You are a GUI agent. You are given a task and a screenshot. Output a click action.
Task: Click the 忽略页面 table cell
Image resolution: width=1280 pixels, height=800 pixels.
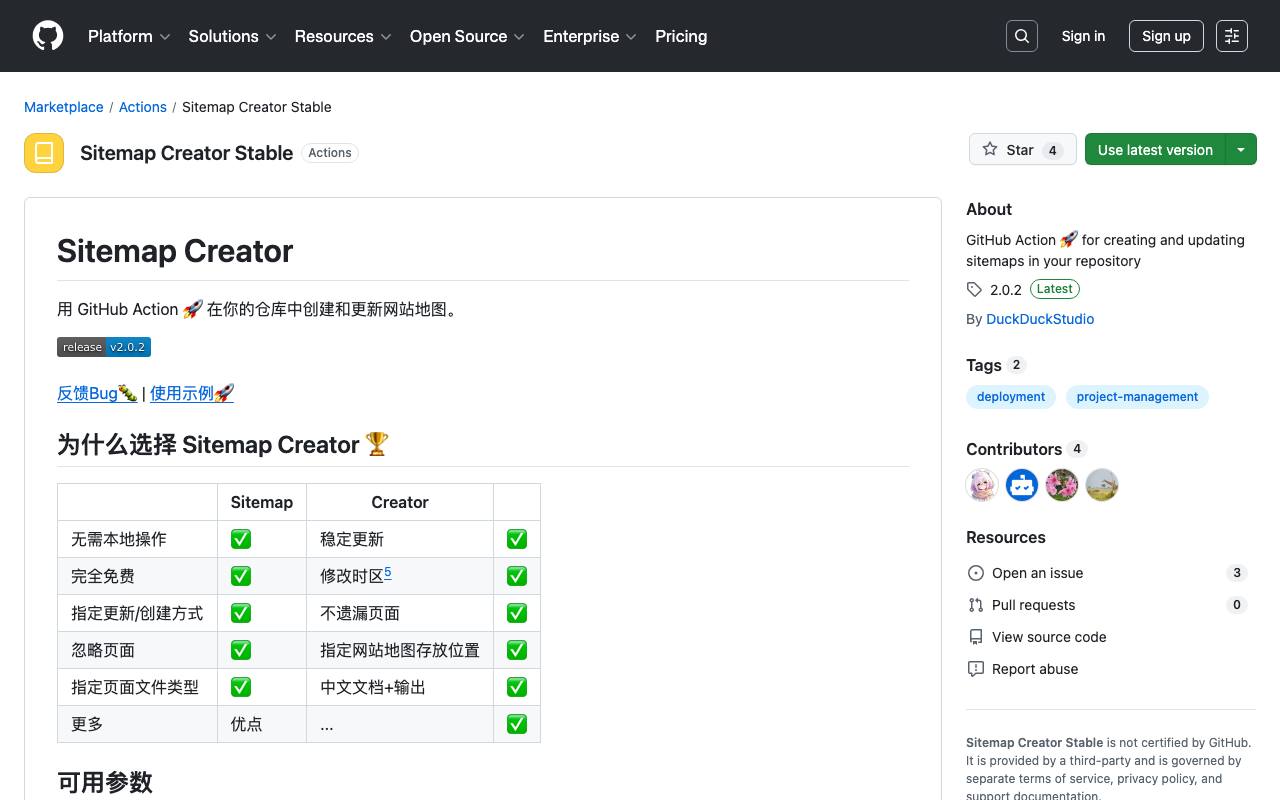pyautogui.click(x=138, y=650)
